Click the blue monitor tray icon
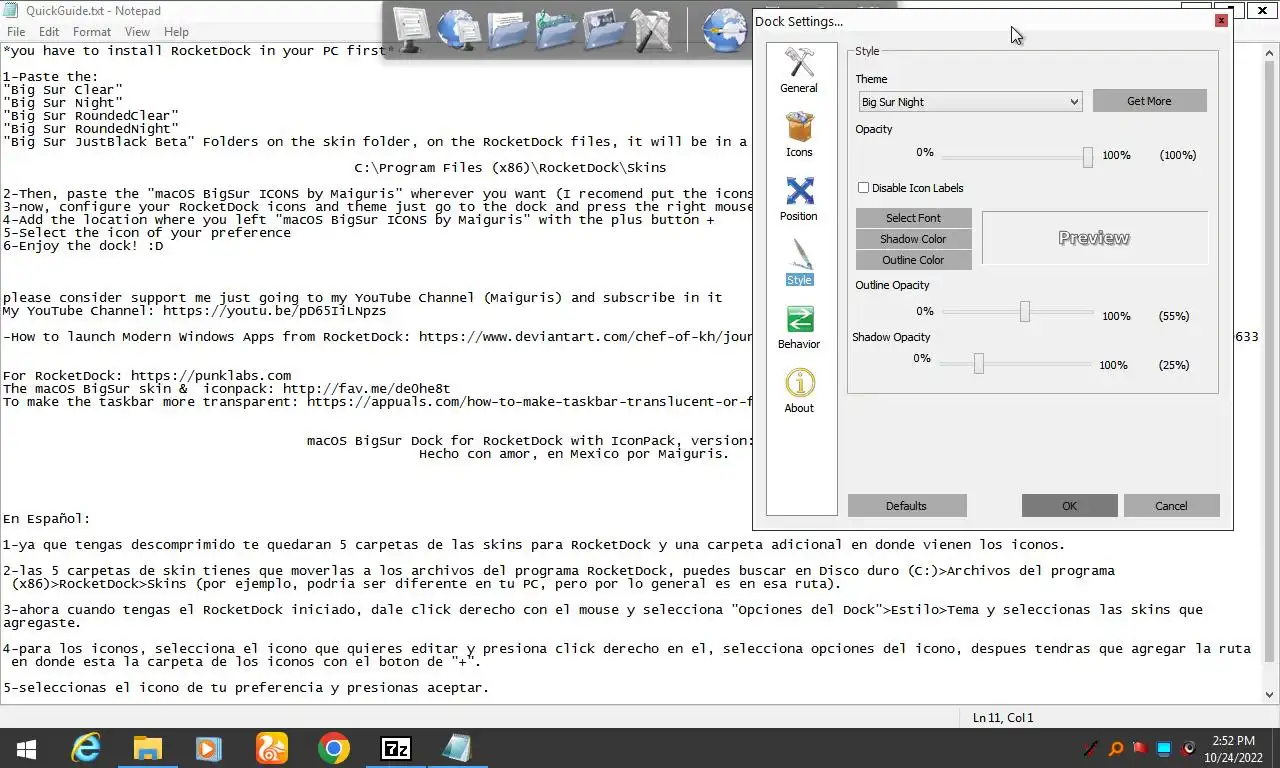Viewport: 1280px width, 768px height. [x=1164, y=748]
